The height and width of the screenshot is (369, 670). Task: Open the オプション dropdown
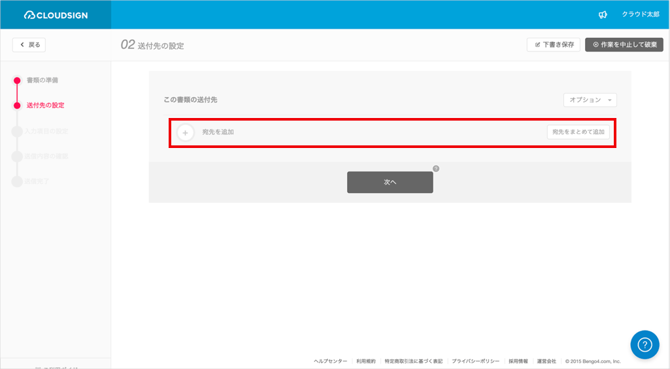pyautogui.click(x=590, y=100)
